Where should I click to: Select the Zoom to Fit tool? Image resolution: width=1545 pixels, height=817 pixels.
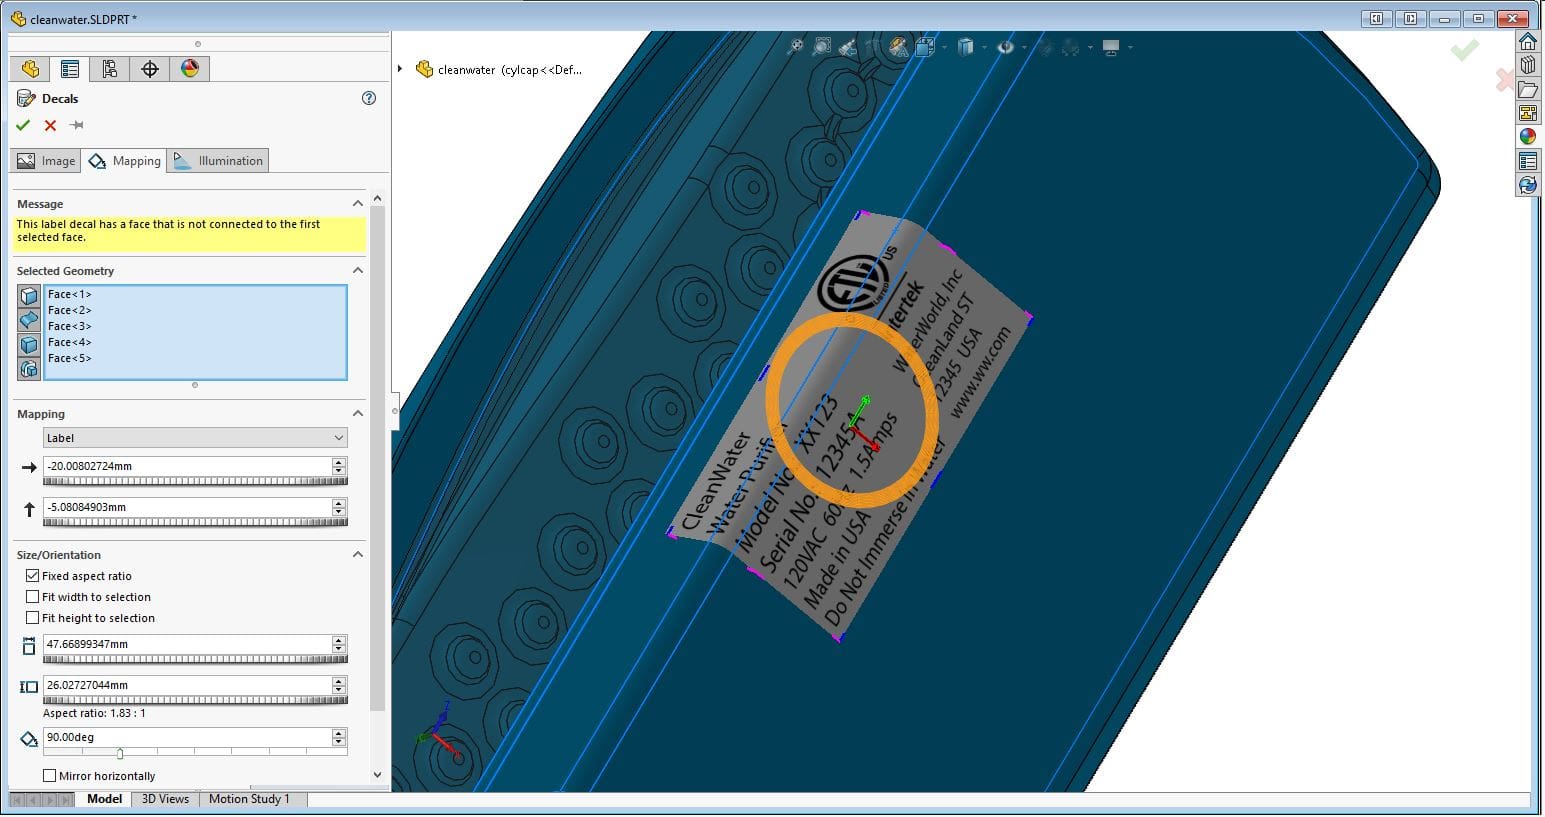pyautogui.click(x=795, y=46)
